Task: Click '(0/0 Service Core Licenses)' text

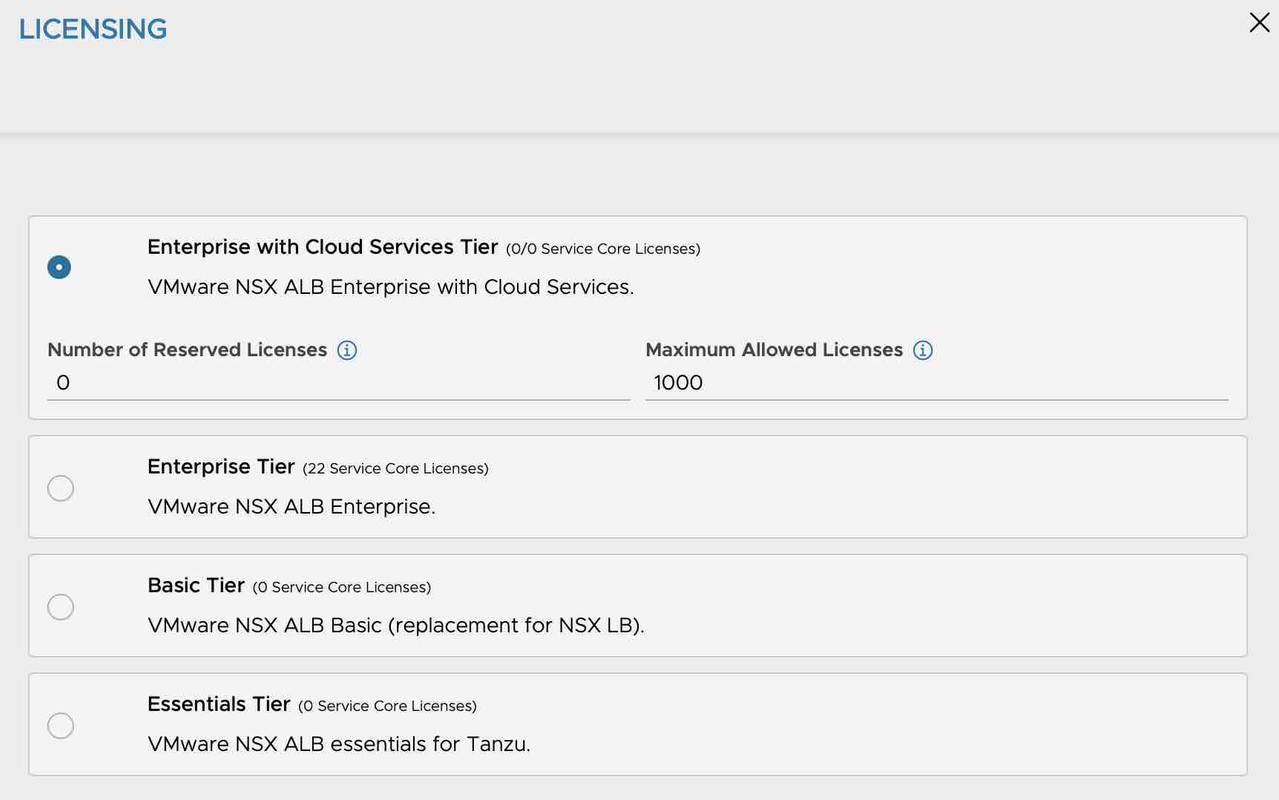Action: click(603, 249)
